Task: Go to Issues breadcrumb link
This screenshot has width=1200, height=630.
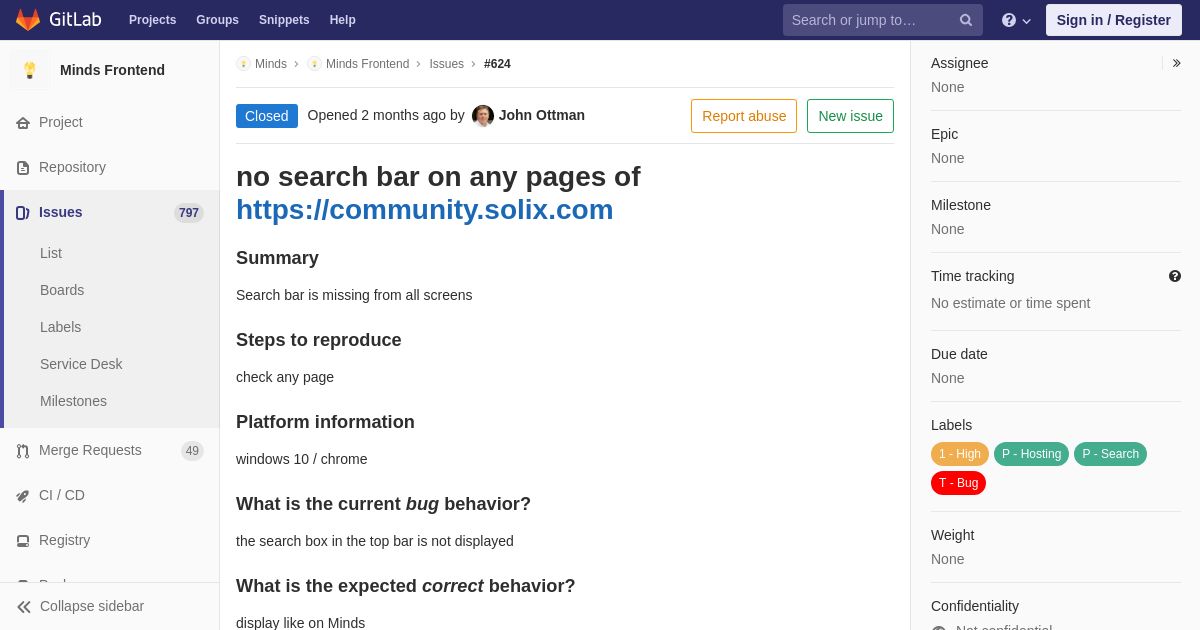Action: coord(446,64)
